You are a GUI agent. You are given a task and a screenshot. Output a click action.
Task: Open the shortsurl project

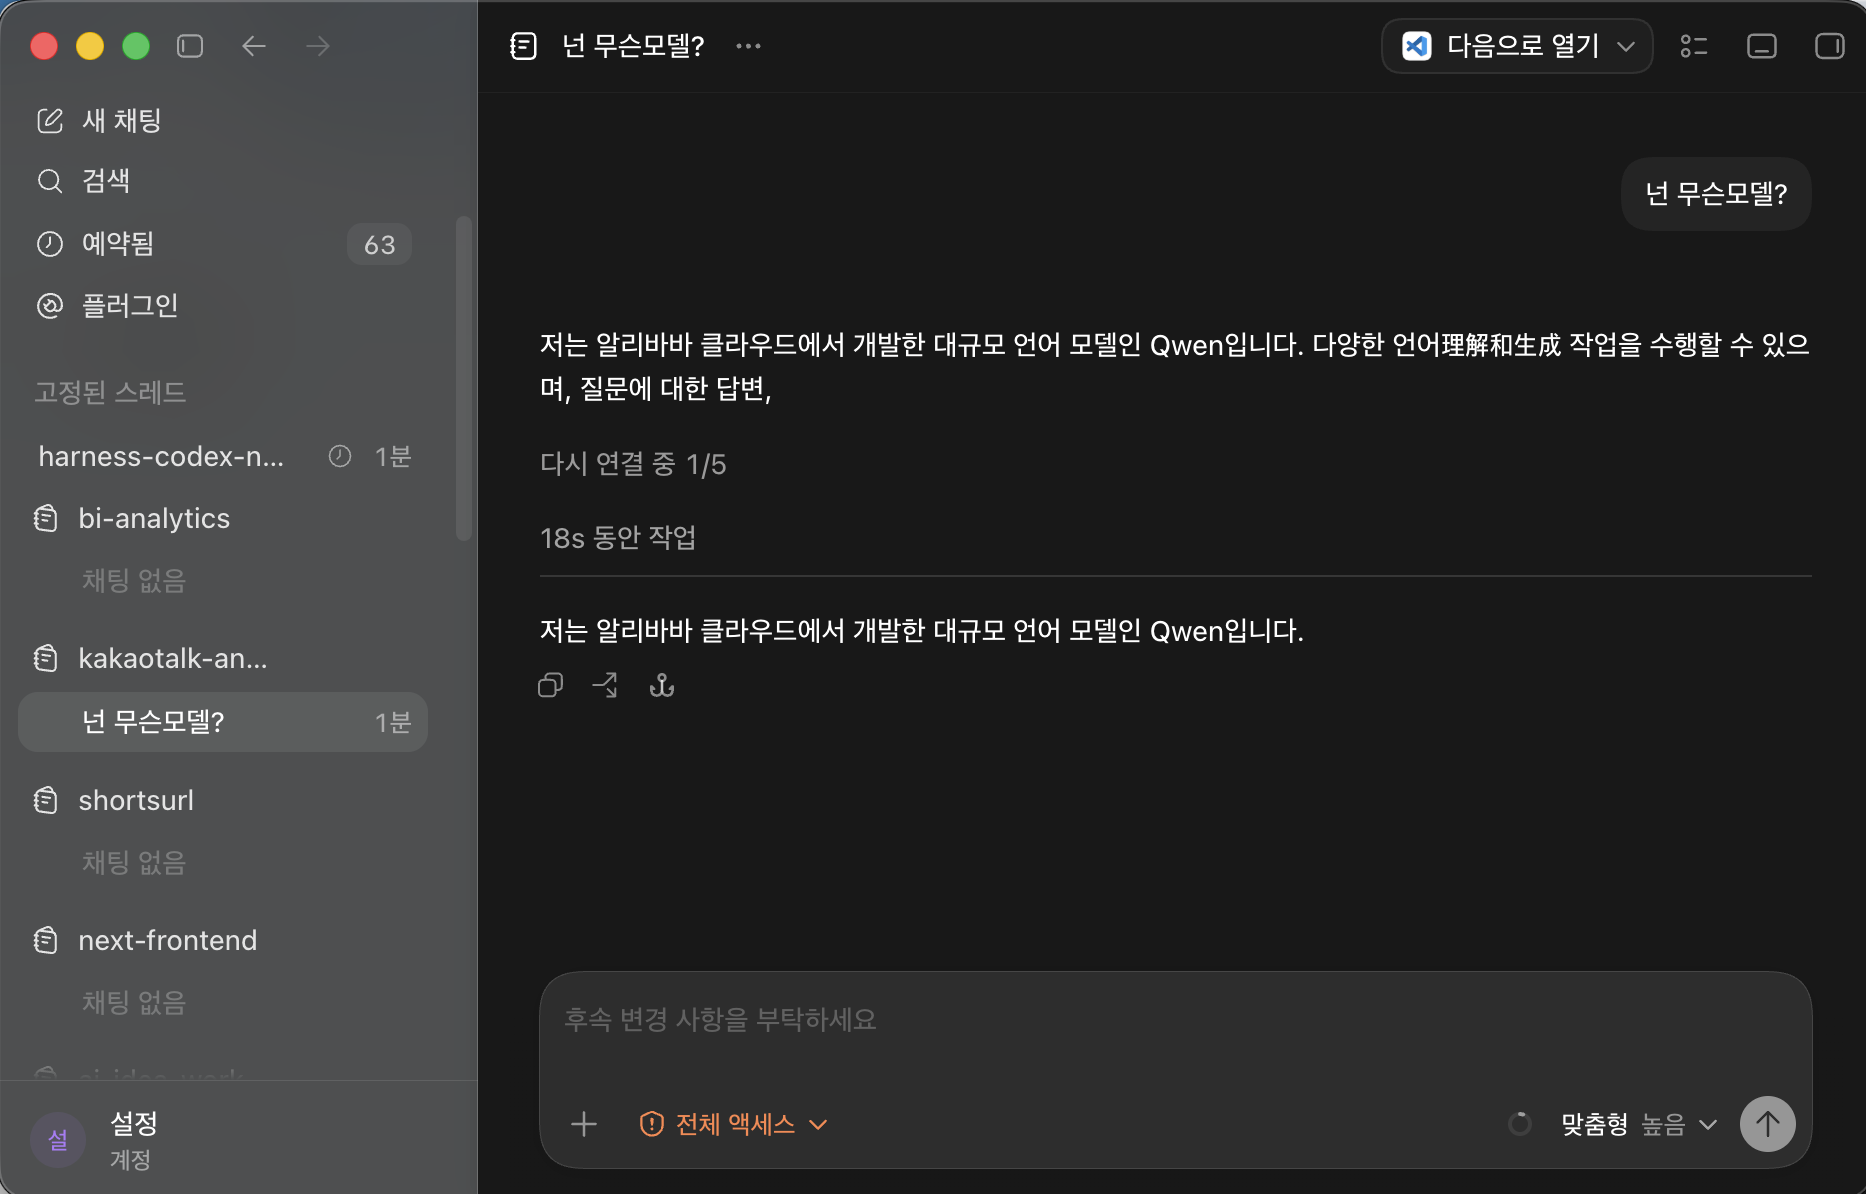(x=224, y=800)
